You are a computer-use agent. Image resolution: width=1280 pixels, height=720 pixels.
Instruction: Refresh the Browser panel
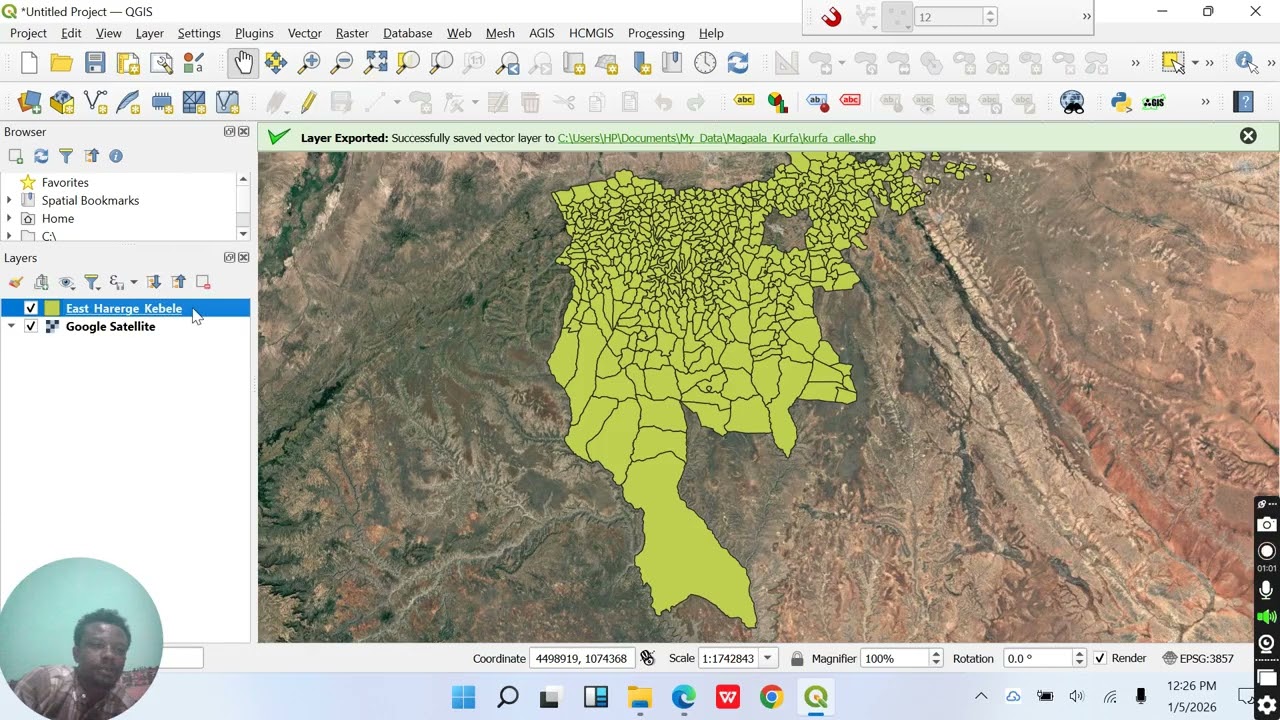(x=41, y=156)
